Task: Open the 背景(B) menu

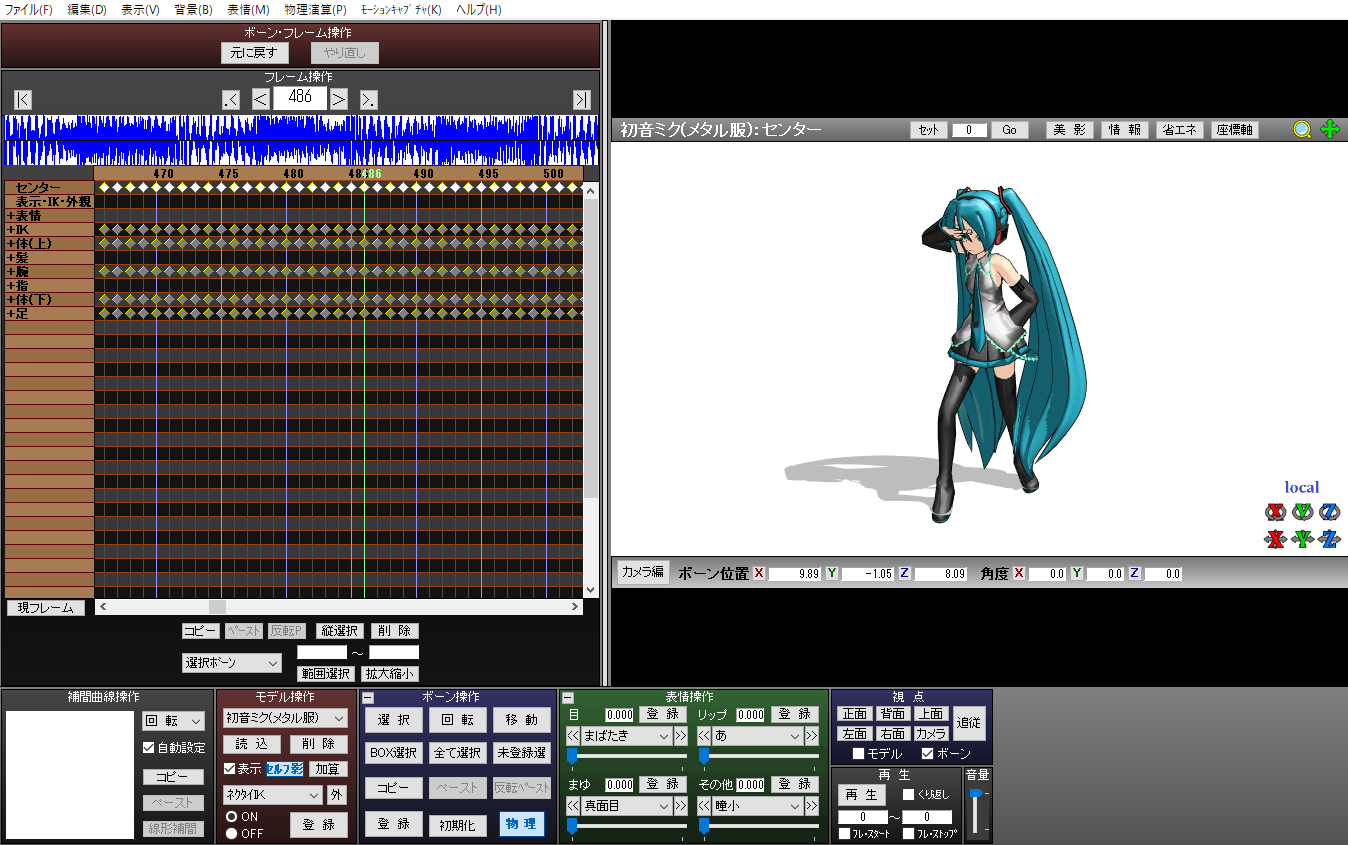Action: 193,10
